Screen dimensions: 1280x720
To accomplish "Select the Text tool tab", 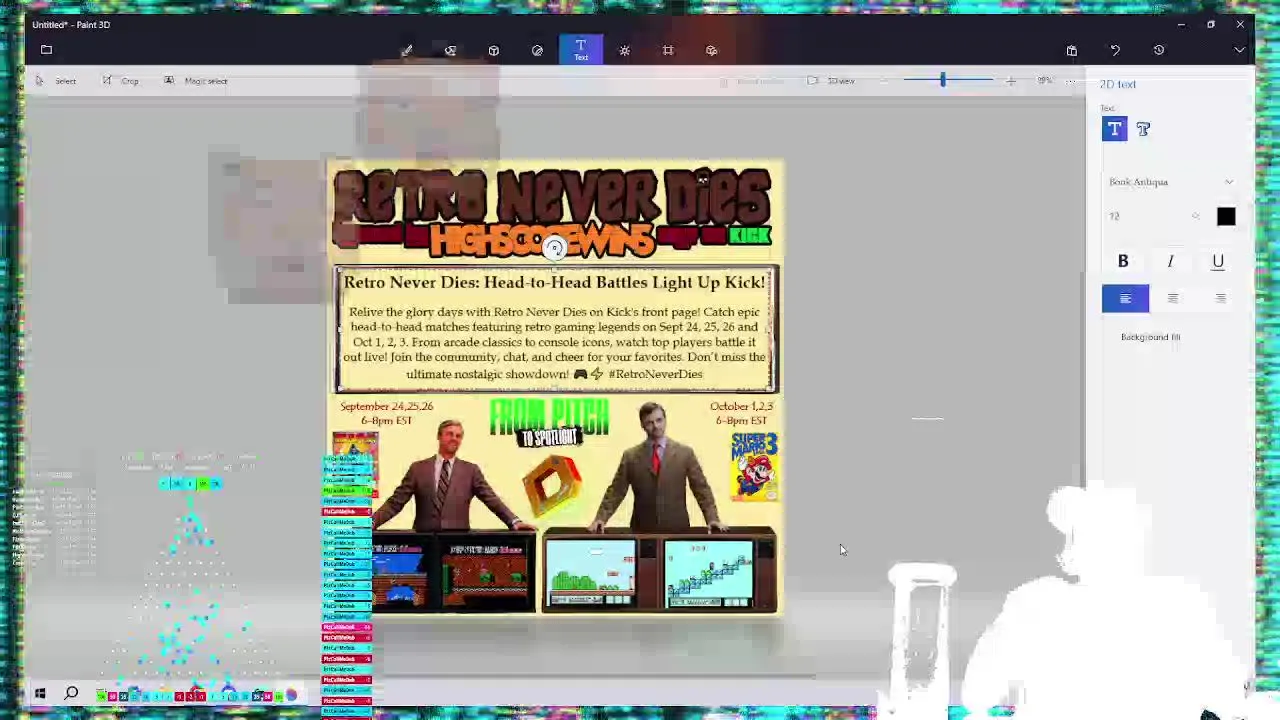I will tap(581, 50).
